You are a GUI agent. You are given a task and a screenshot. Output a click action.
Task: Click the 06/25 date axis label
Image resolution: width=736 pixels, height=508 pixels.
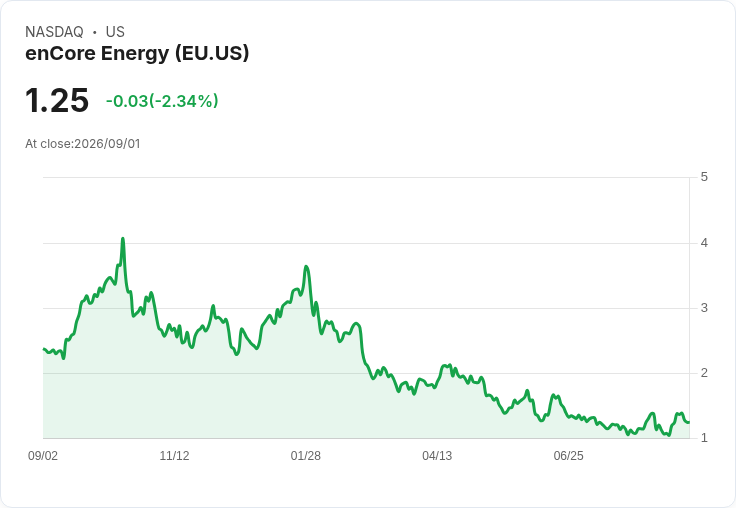568,455
